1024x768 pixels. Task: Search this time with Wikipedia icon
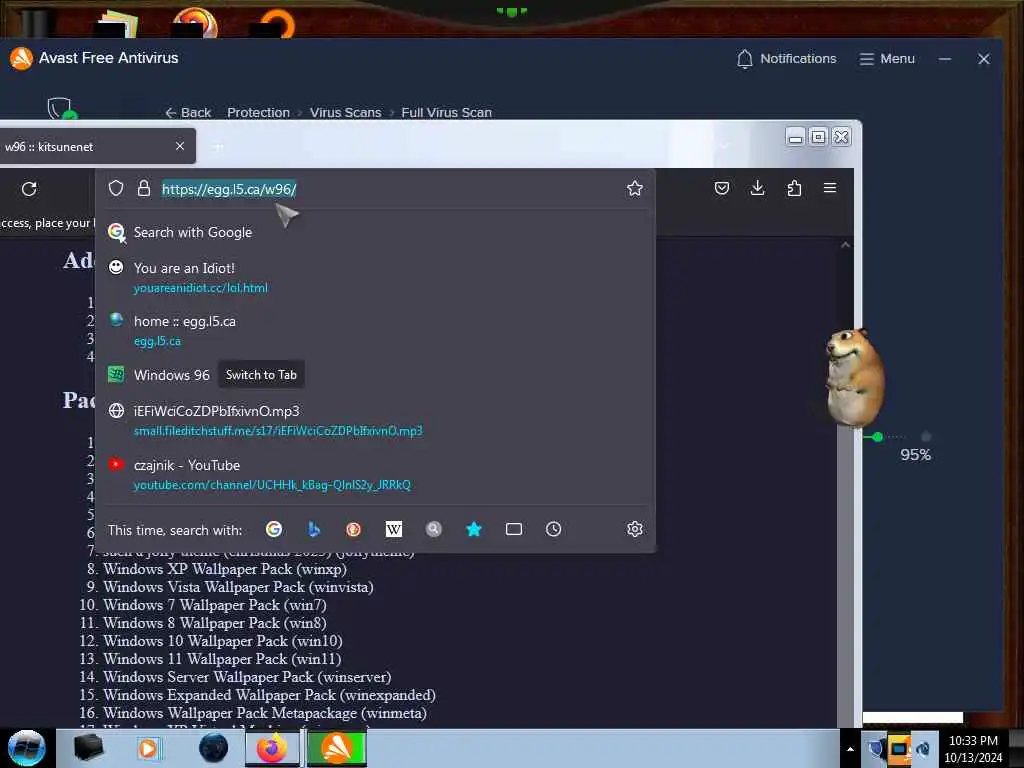coord(394,529)
